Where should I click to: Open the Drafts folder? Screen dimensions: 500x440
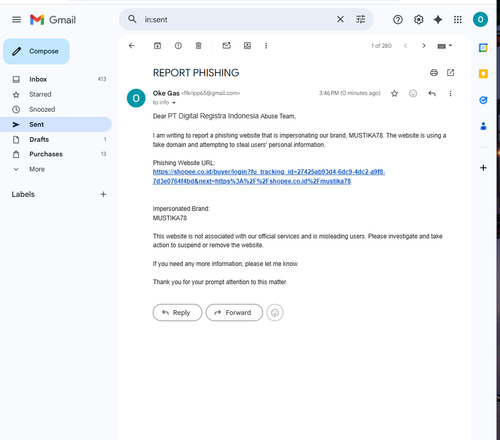pyautogui.click(x=56, y=139)
